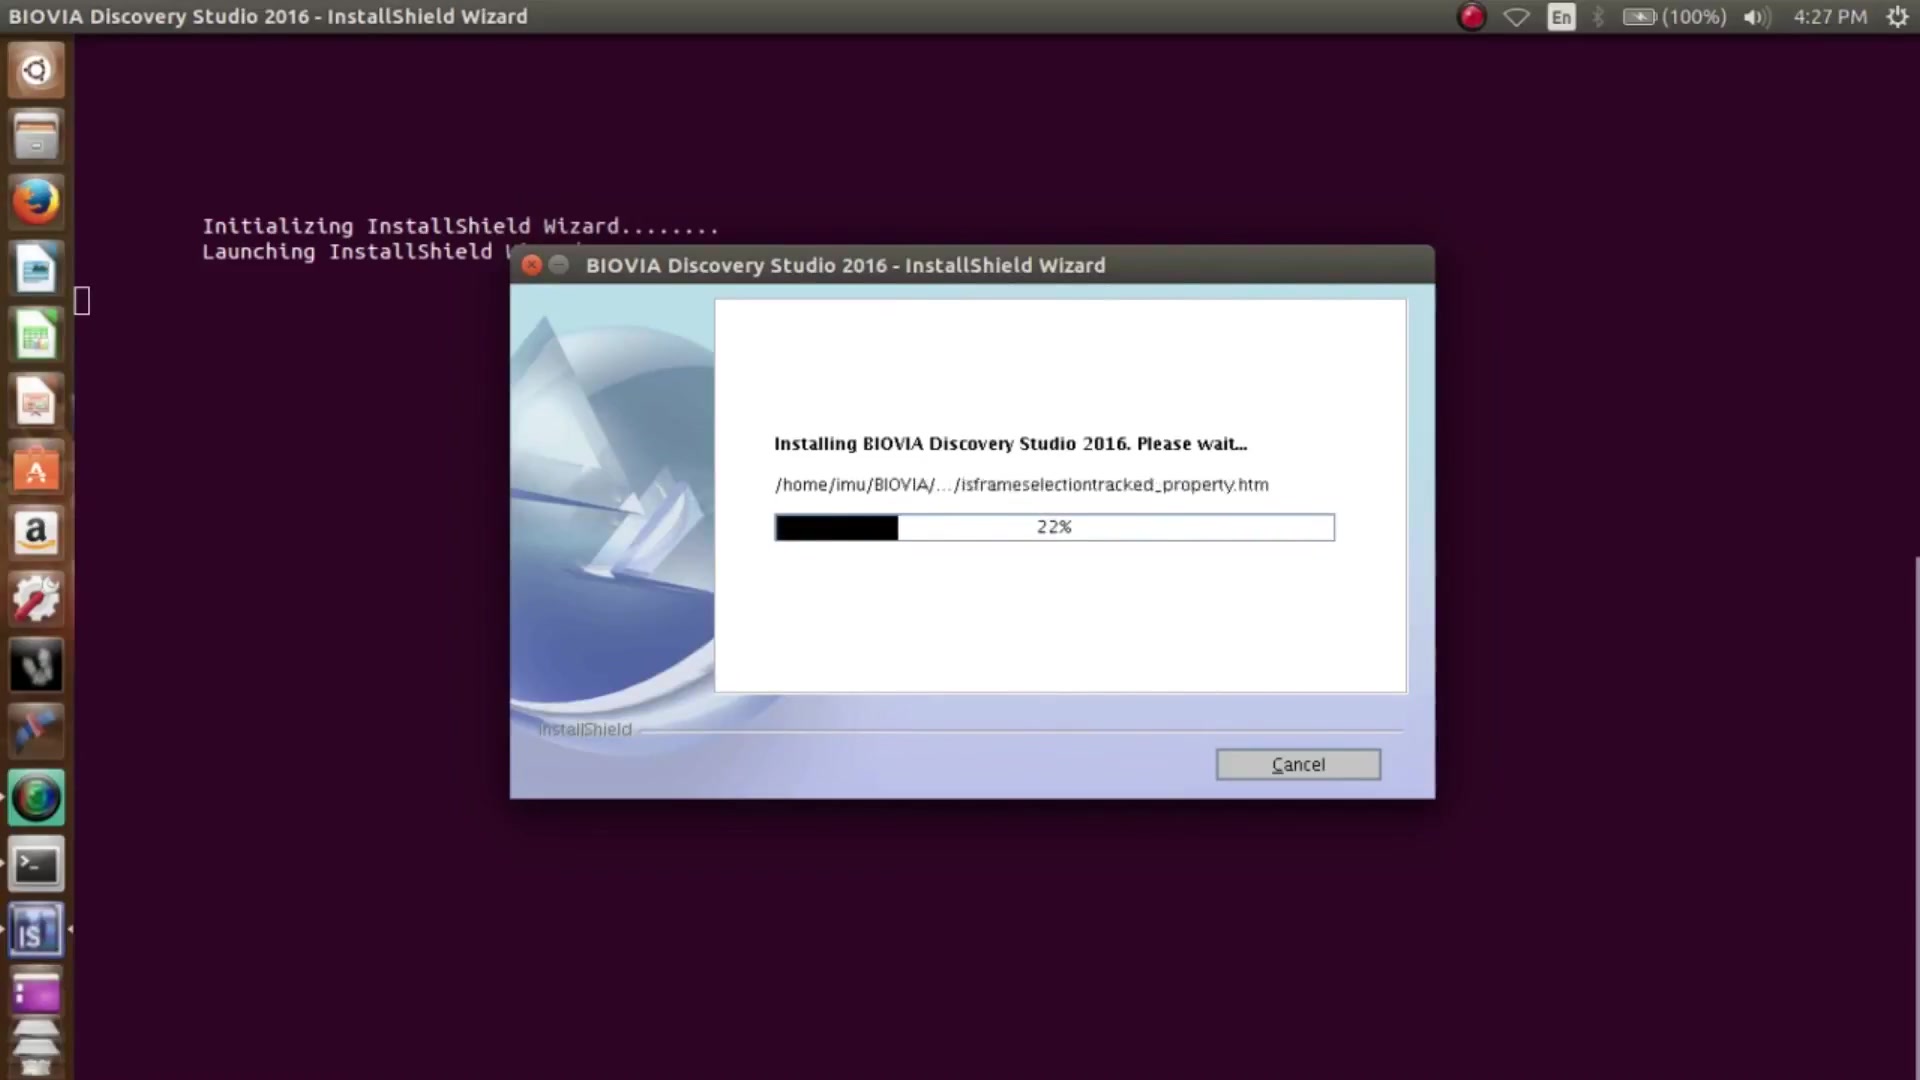This screenshot has width=1920, height=1080.
Task: Launch Firefox from the launcher
Action: [x=36, y=200]
